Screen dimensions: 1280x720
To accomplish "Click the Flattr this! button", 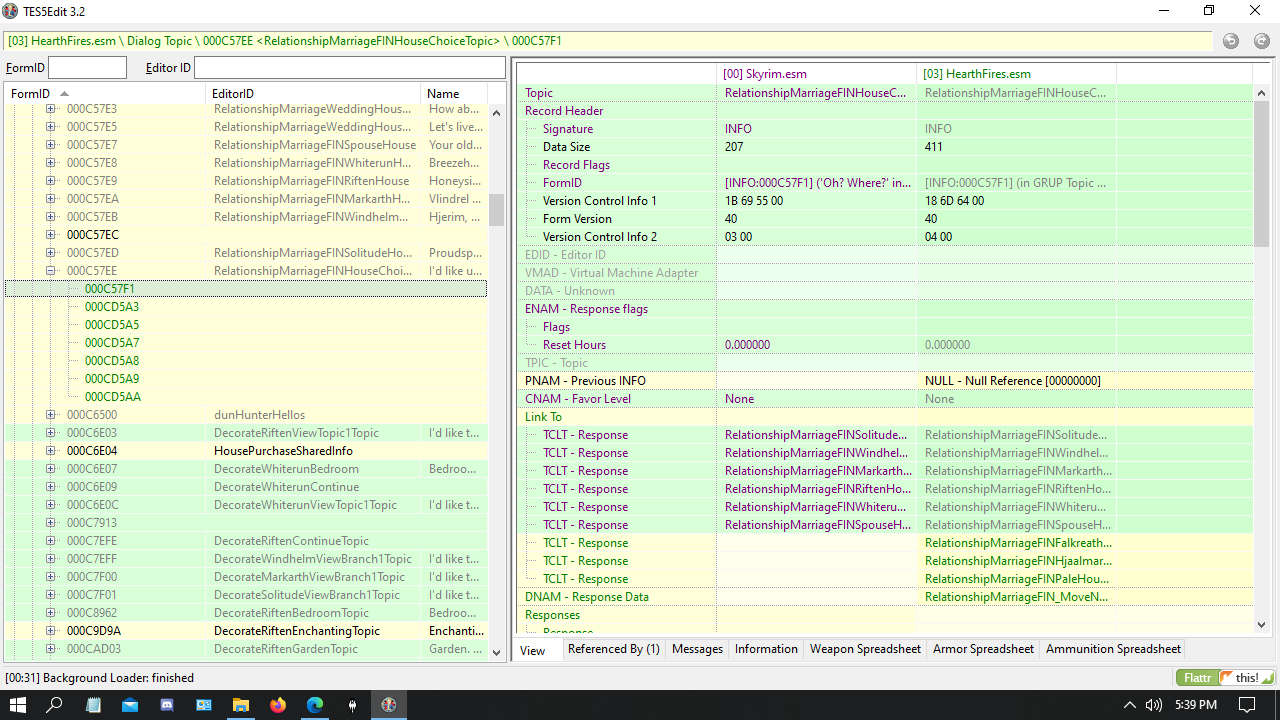I will click(x=1226, y=677).
